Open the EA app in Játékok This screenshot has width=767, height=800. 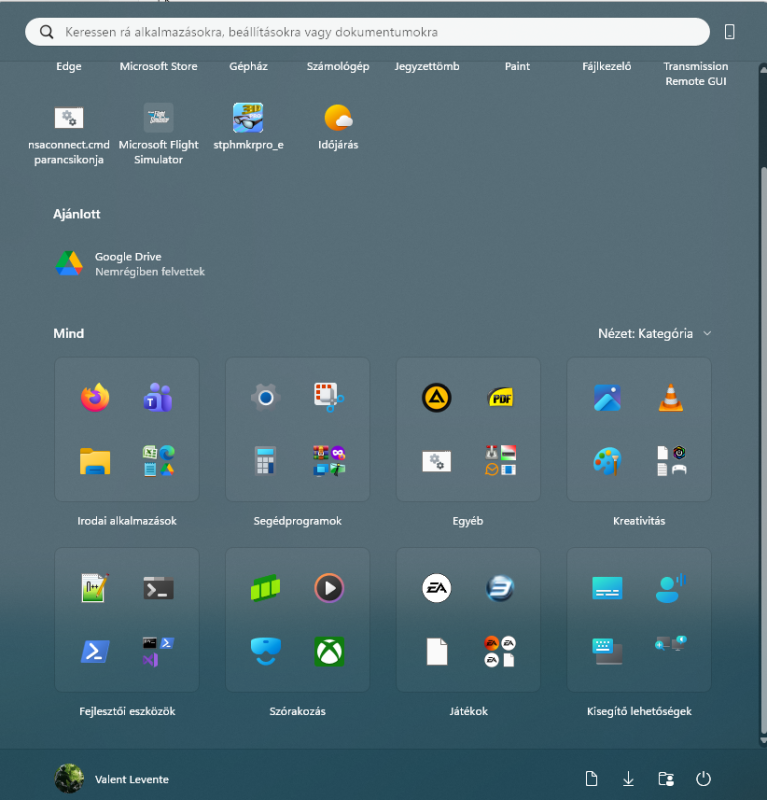pos(436,588)
